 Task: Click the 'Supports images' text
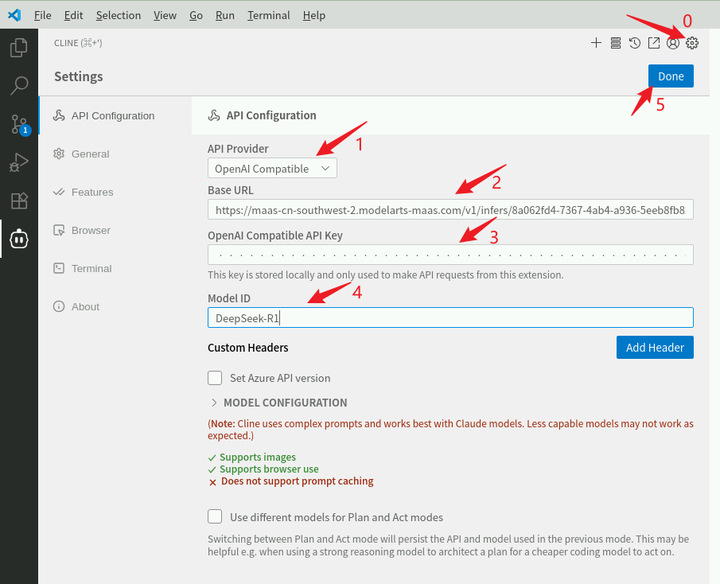[x=258, y=457]
